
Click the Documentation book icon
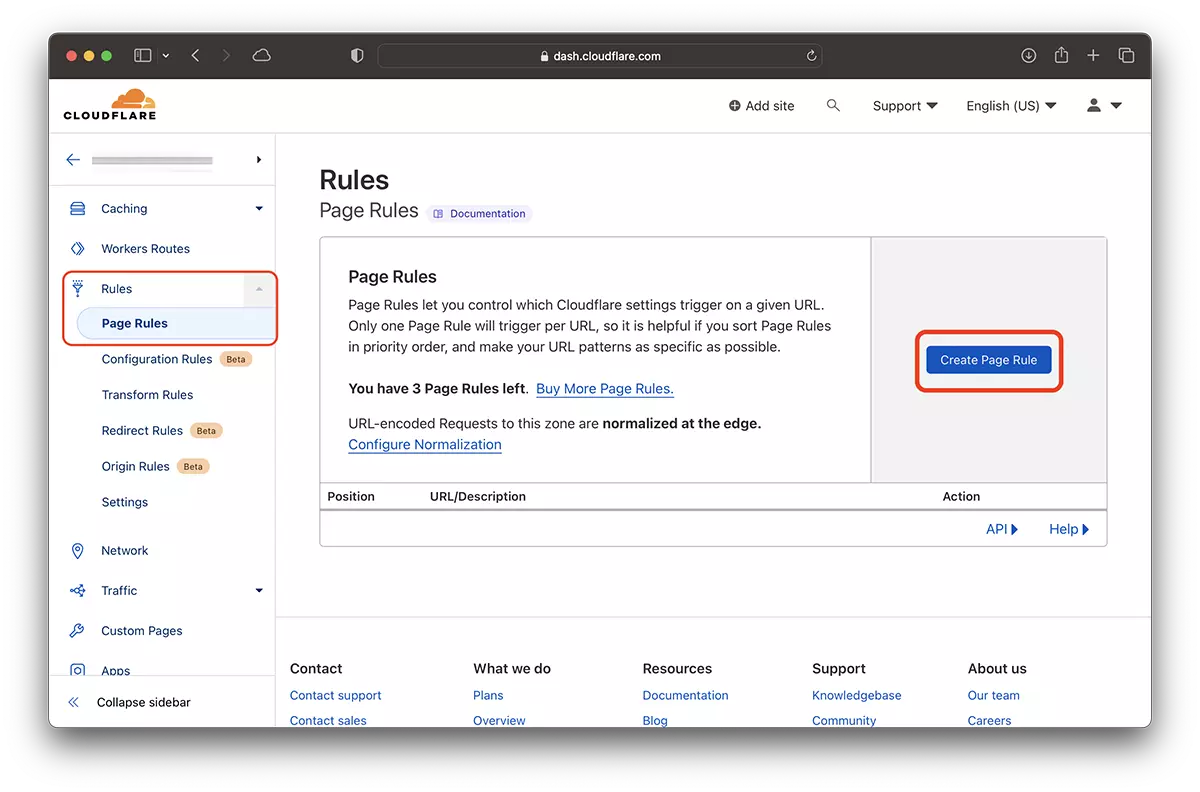pyautogui.click(x=439, y=214)
